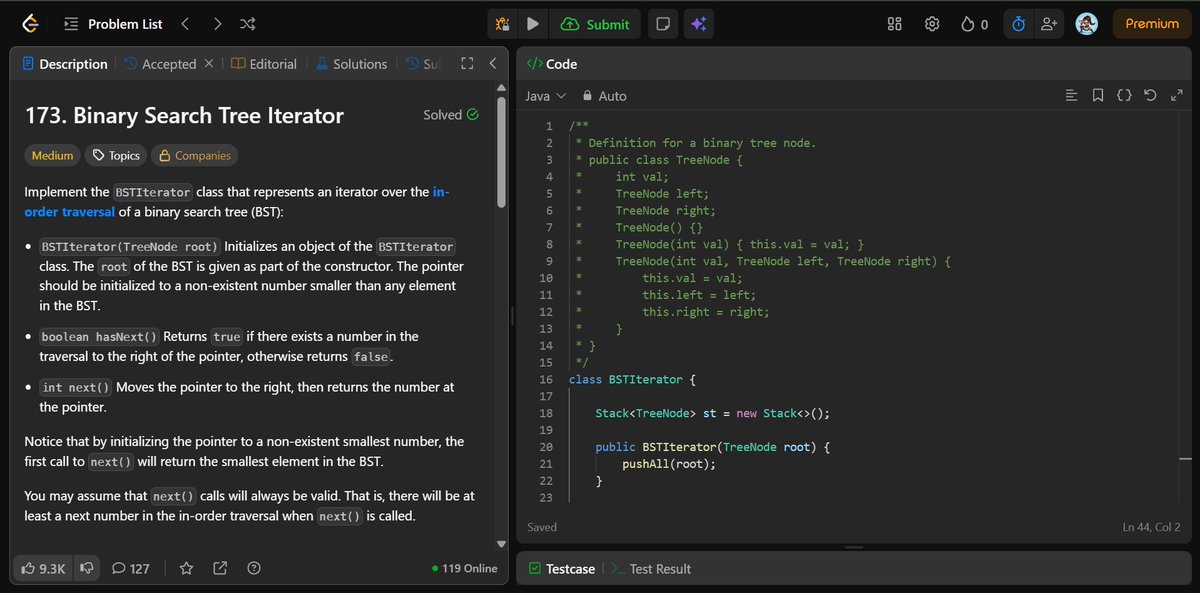Screen dimensions: 1200x593
Task: Click the Stack st declaration code line
Action: click(713, 414)
